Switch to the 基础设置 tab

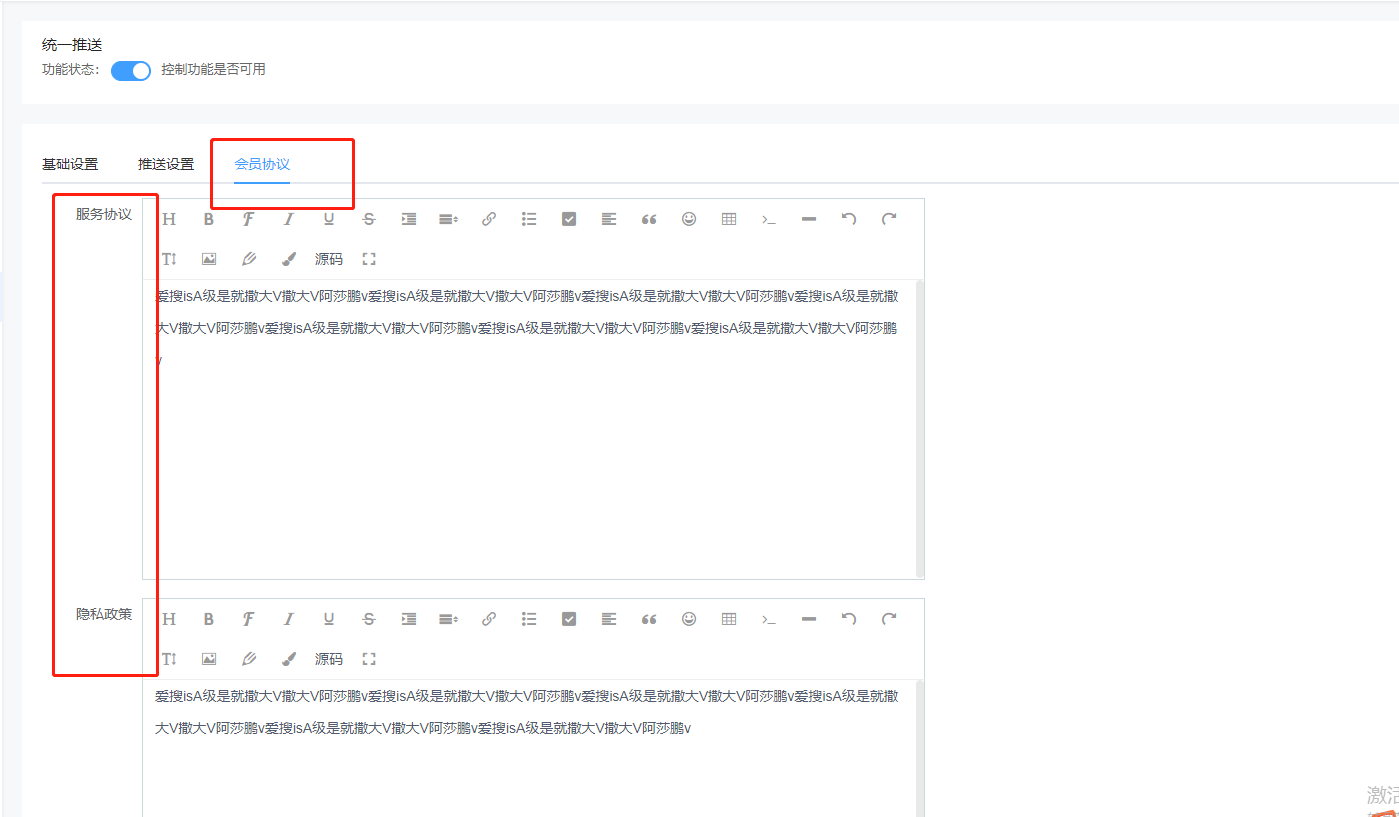pos(70,164)
